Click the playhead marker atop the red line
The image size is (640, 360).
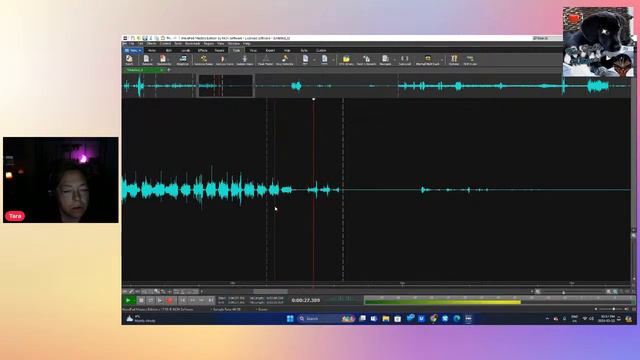[x=313, y=99]
